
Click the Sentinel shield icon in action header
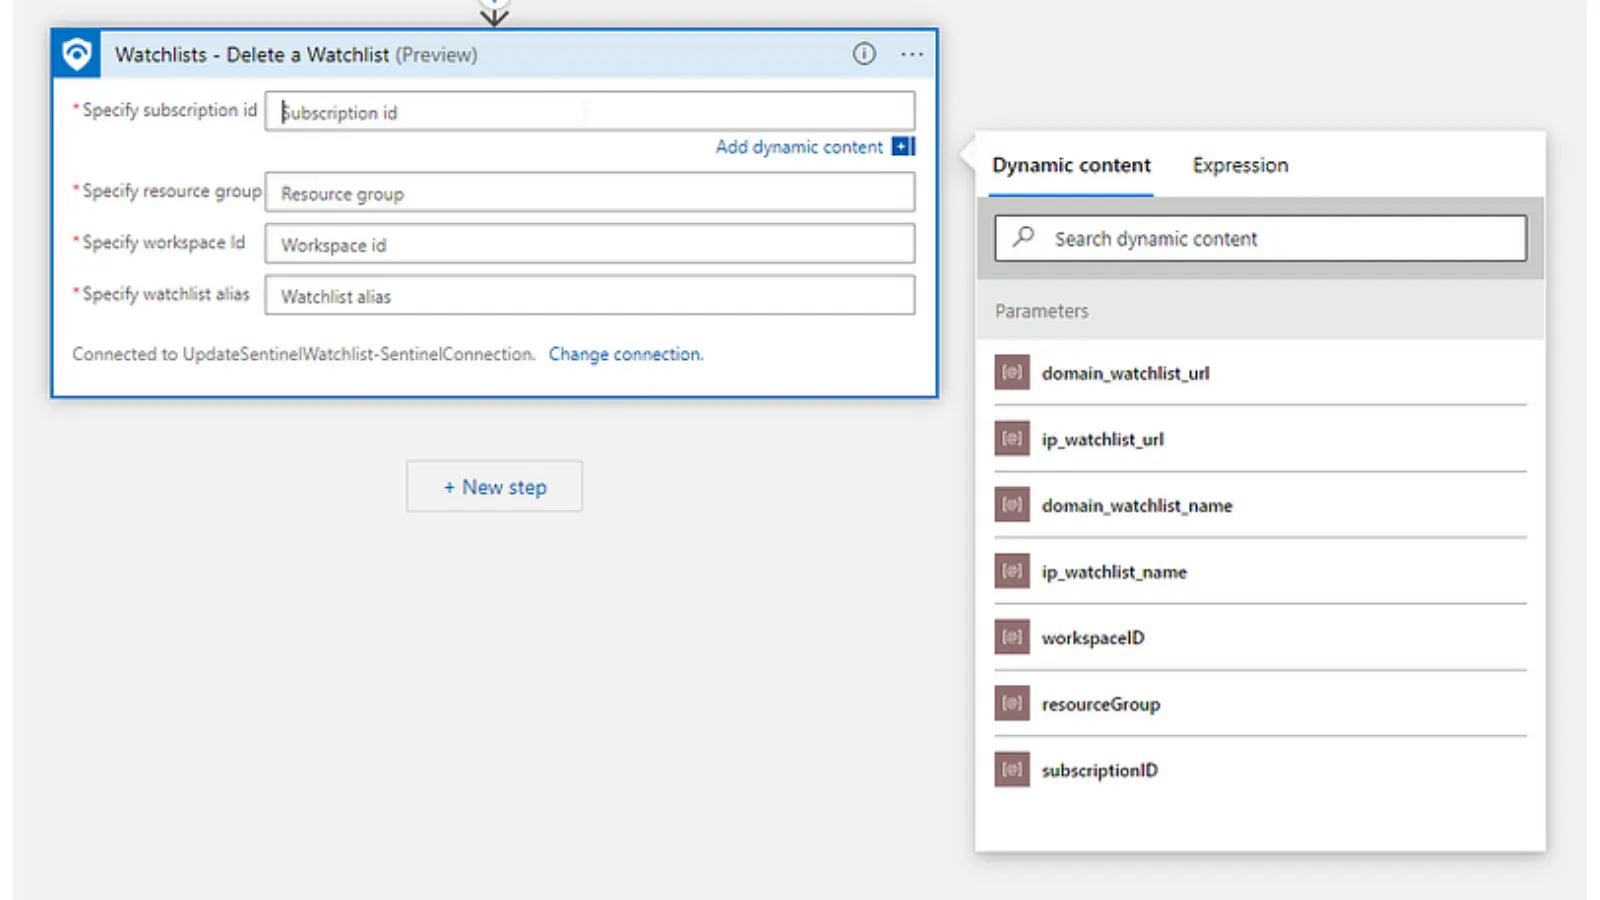76,54
